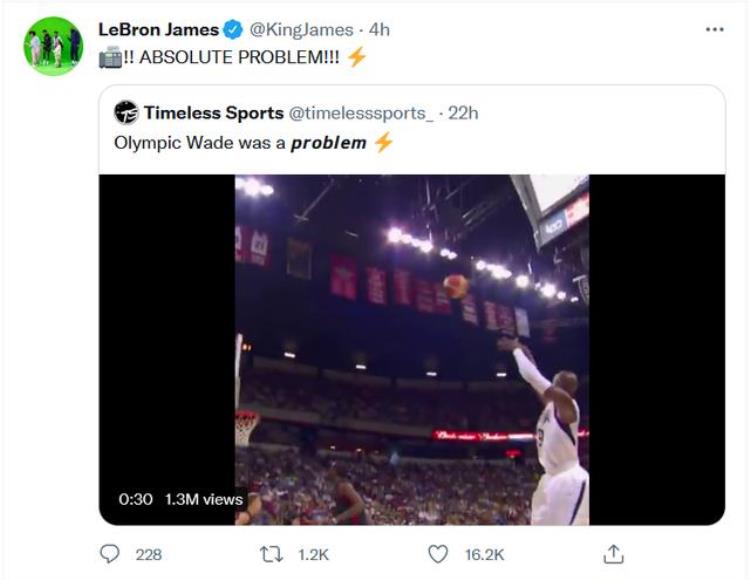Click the Timeless Sports avatar icon
The height and width of the screenshot is (580, 750).
click(x=126, y=113)
